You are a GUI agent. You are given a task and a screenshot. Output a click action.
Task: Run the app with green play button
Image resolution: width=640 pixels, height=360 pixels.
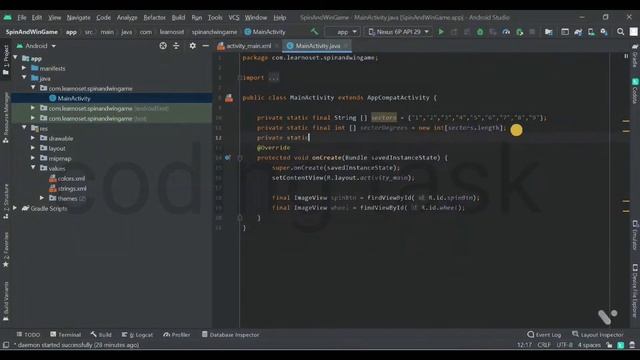coord(441,31)
